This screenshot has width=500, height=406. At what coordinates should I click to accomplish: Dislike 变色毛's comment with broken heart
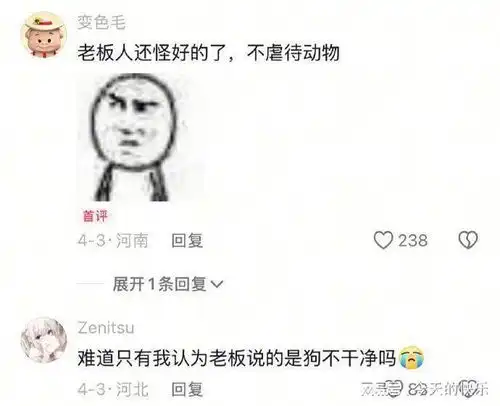tap(468, 240)
